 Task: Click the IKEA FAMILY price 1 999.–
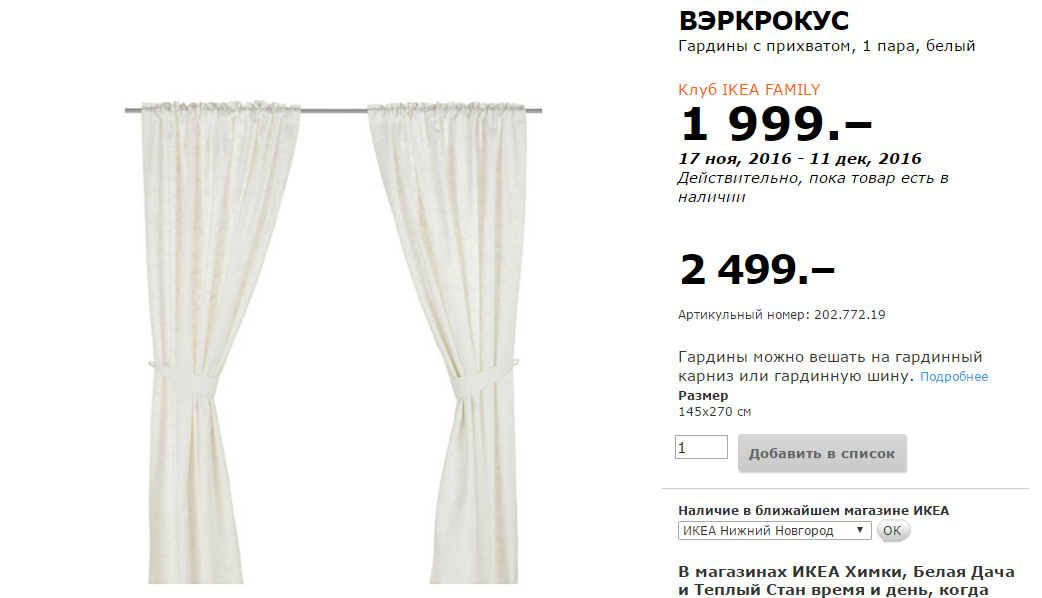(x=775, y=124)
